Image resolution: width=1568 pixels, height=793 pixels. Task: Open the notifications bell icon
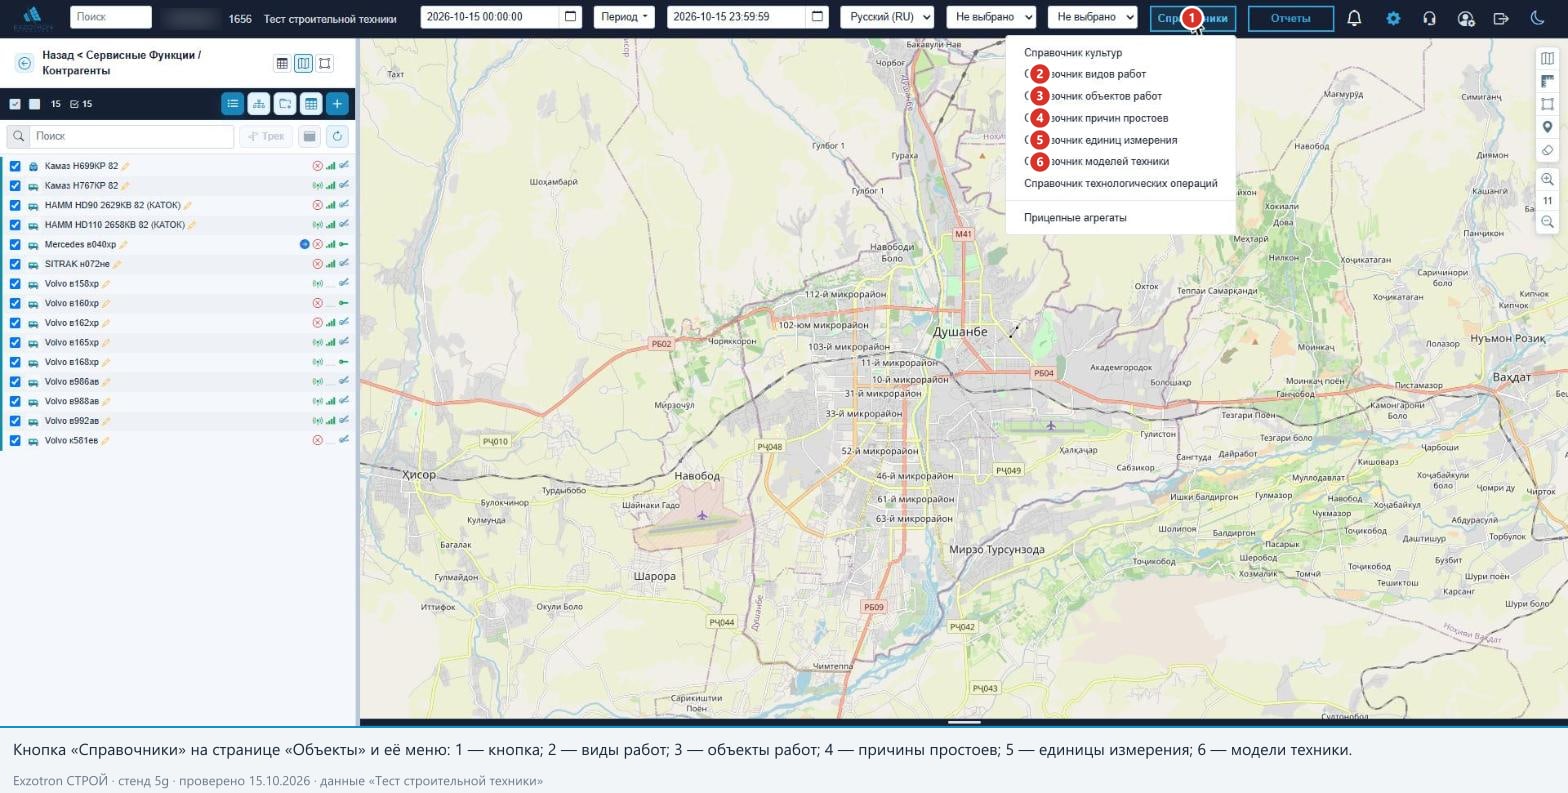coord(1354,18)
